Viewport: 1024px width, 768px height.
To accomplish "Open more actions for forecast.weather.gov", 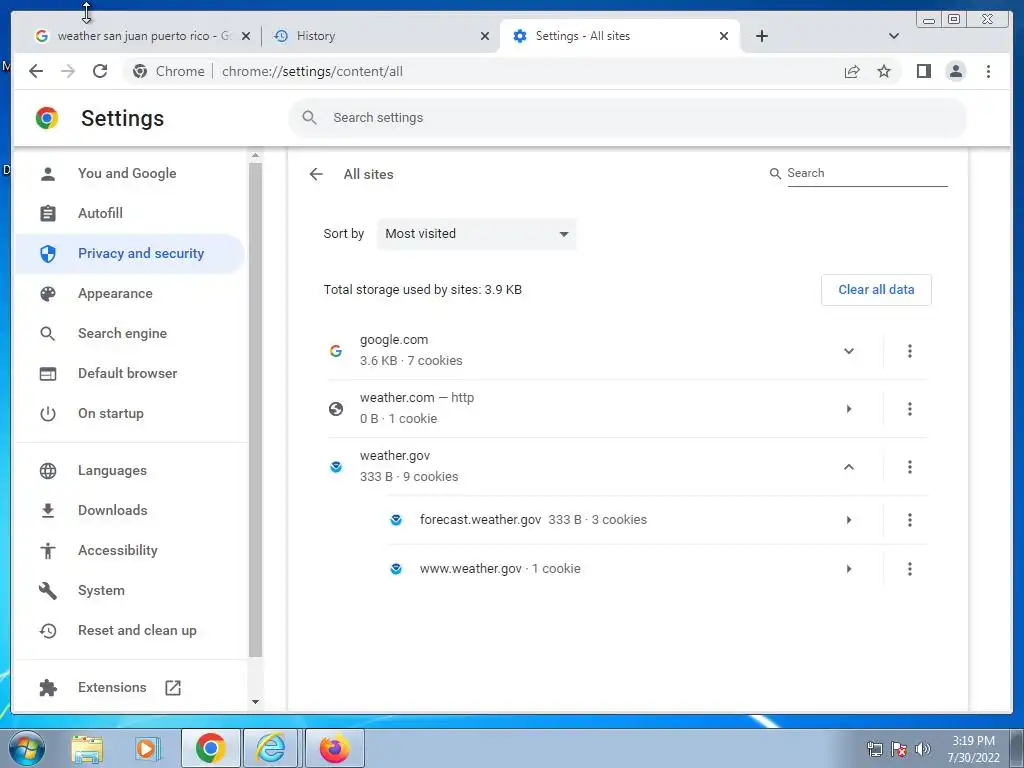I will 909,520.
